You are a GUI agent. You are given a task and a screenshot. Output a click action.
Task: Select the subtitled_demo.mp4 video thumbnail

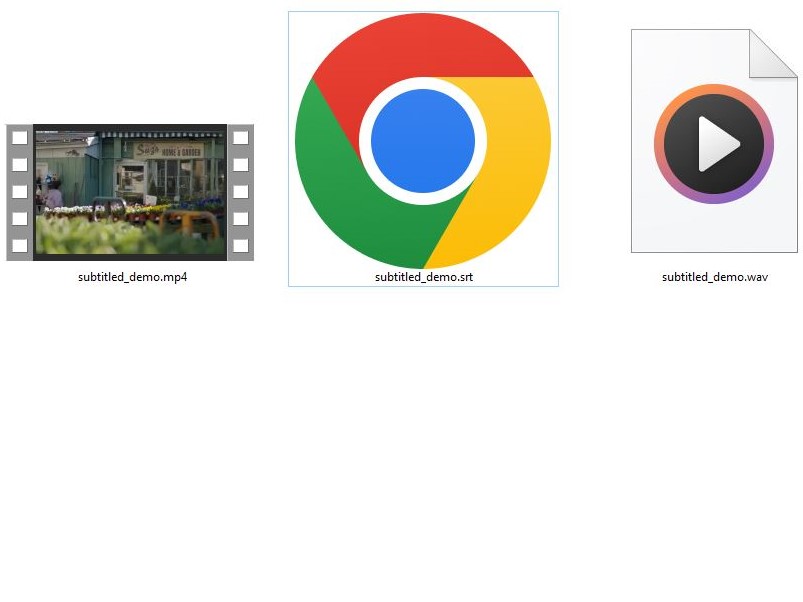pyautogui.click(x=130, y=192)
